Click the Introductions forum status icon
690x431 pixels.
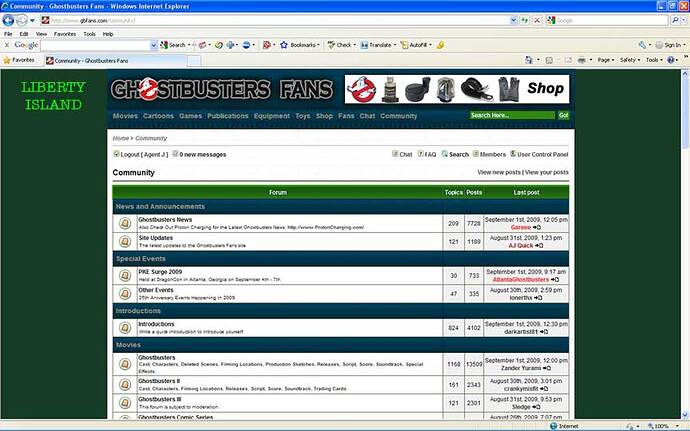tap(125, 328)
